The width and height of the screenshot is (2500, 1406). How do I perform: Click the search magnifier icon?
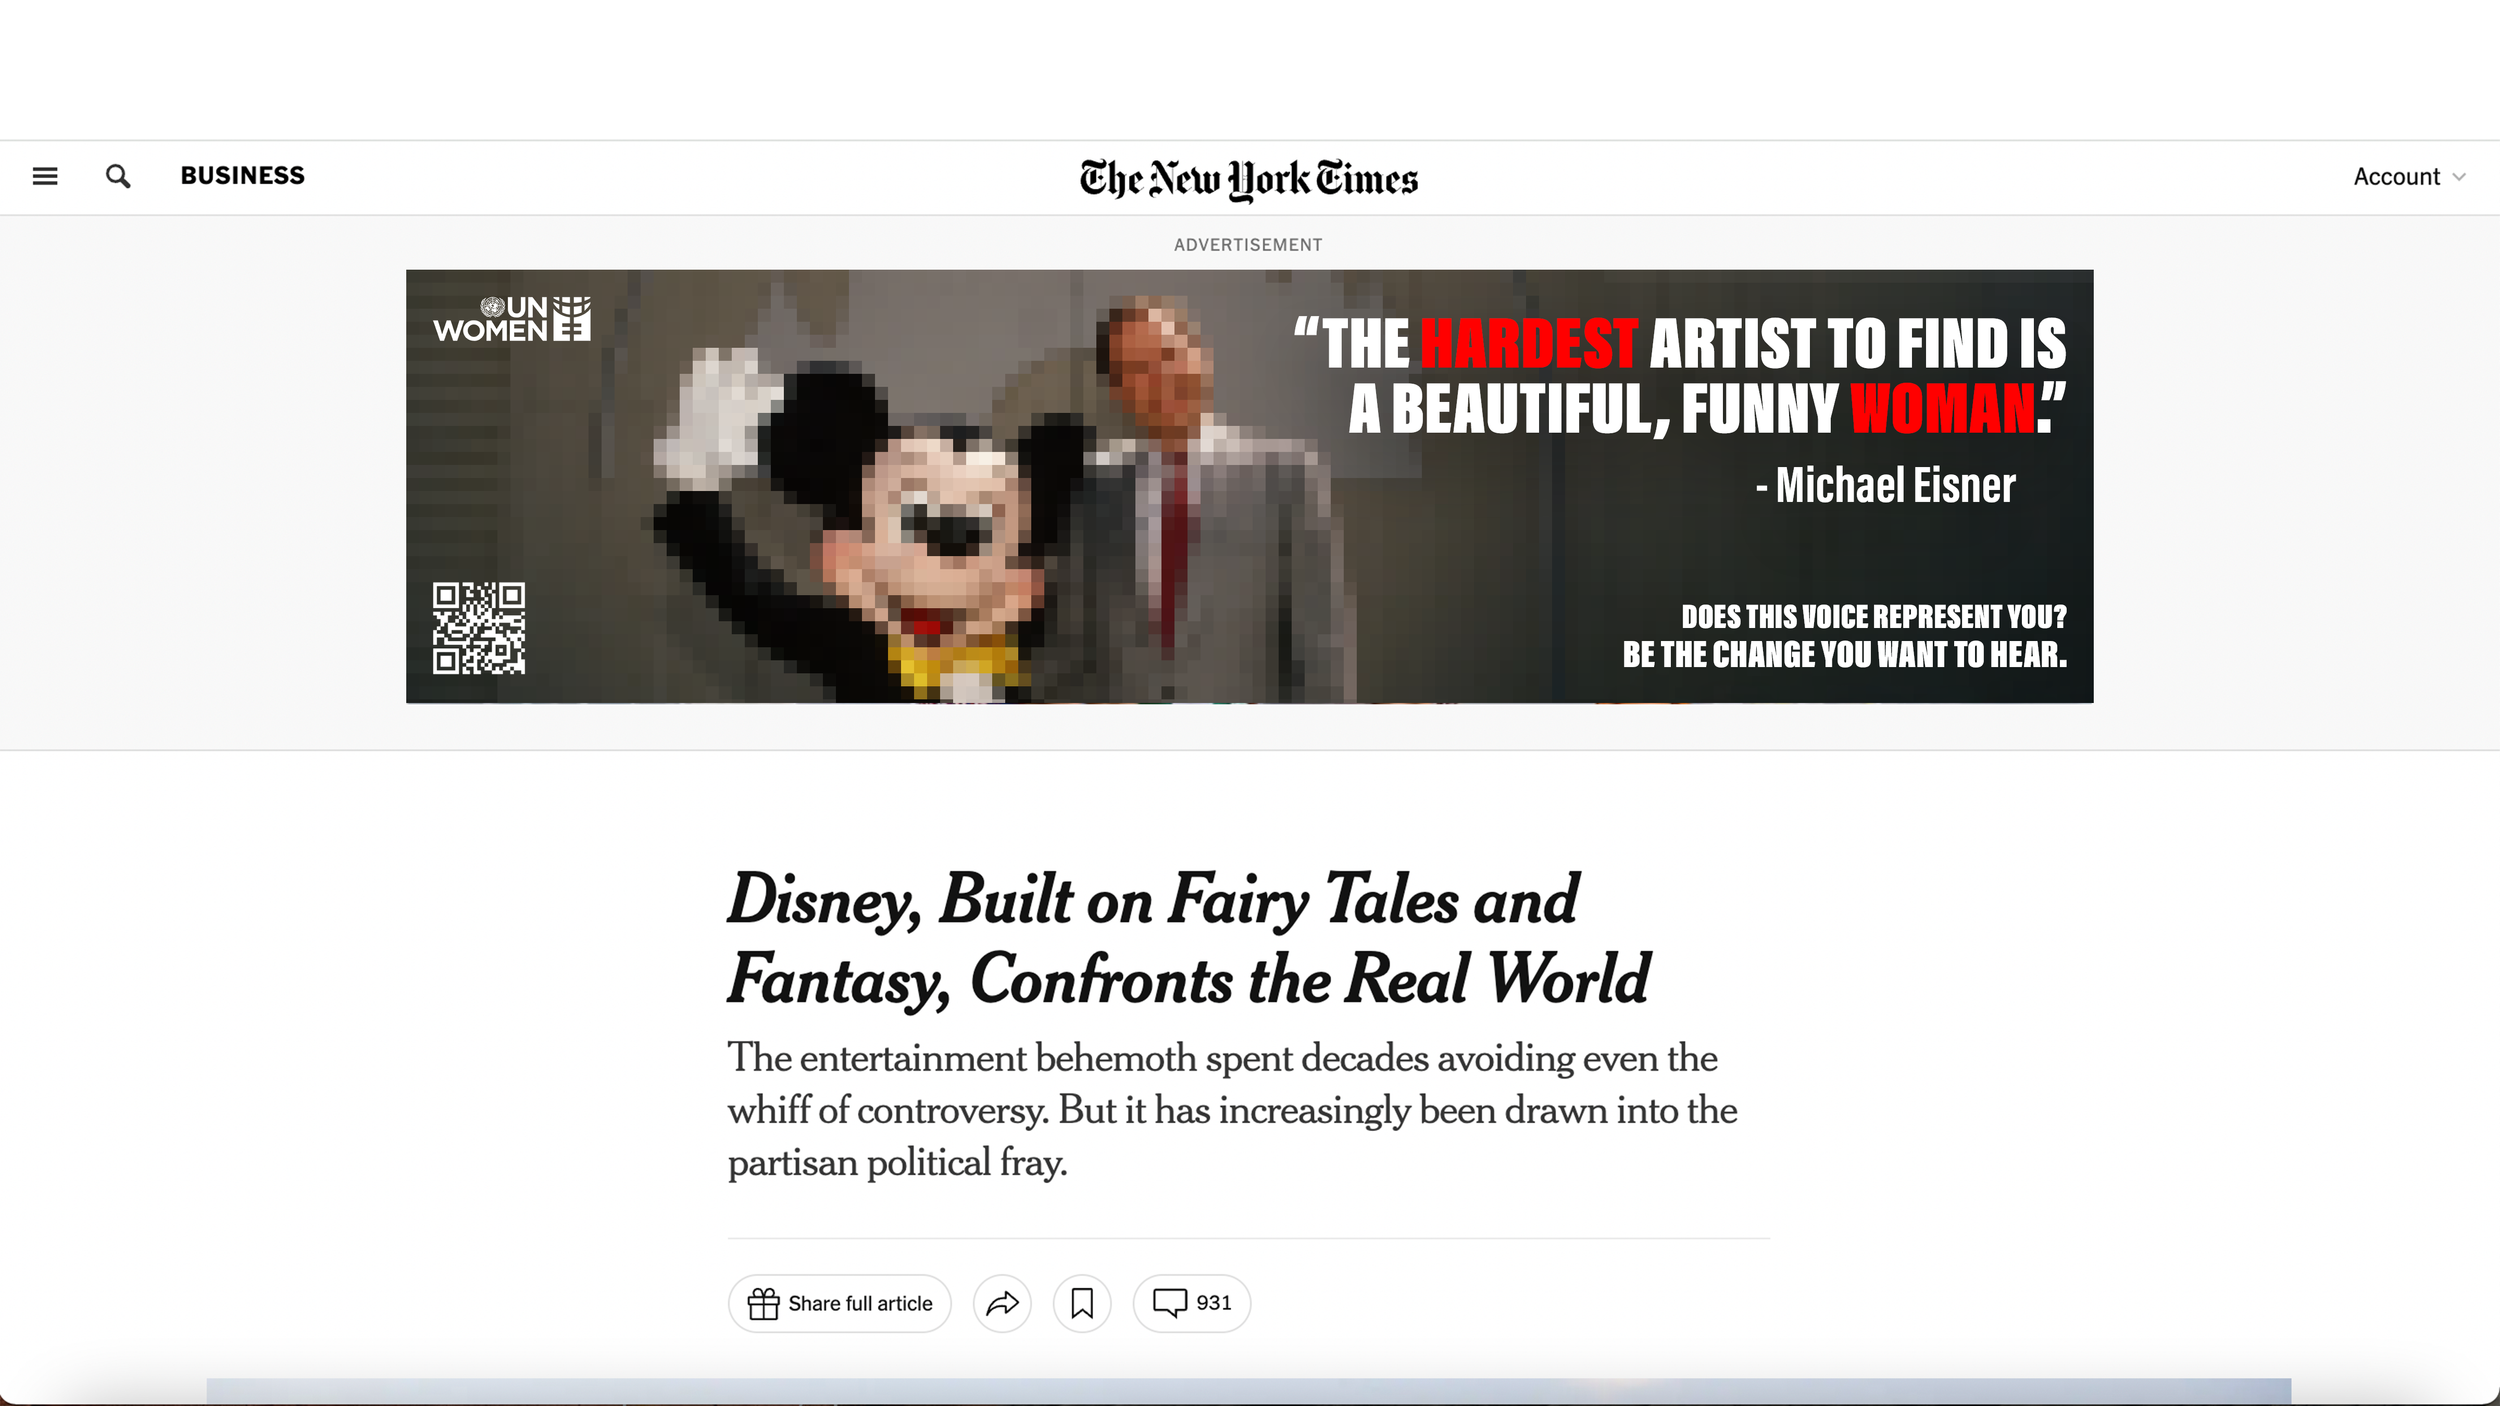(x=118, y=176)
